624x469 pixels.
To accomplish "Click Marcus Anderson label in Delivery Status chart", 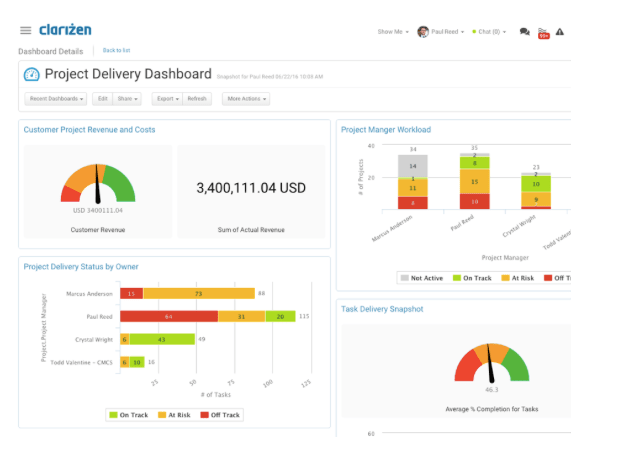I will (x=90, y=294).
